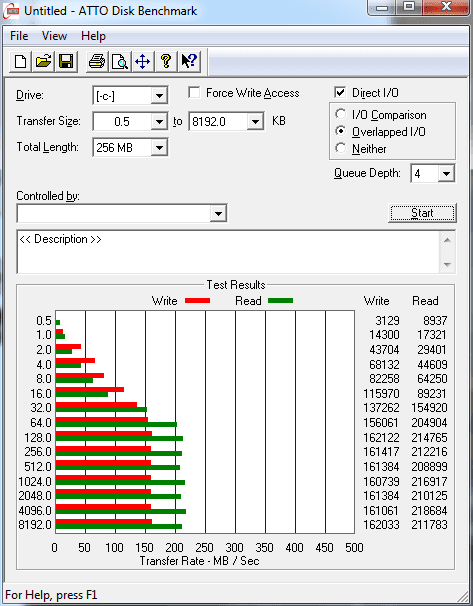
Task: Open a saved benchmark file icon
Action: (44, 61)
